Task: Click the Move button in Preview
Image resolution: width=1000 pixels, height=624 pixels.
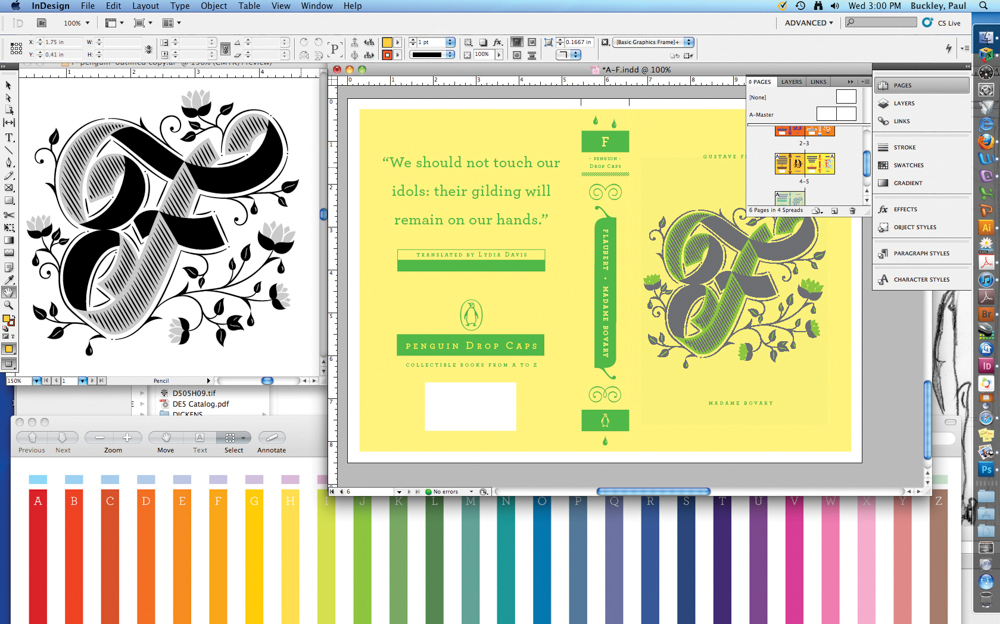Action: coord(165,438)
